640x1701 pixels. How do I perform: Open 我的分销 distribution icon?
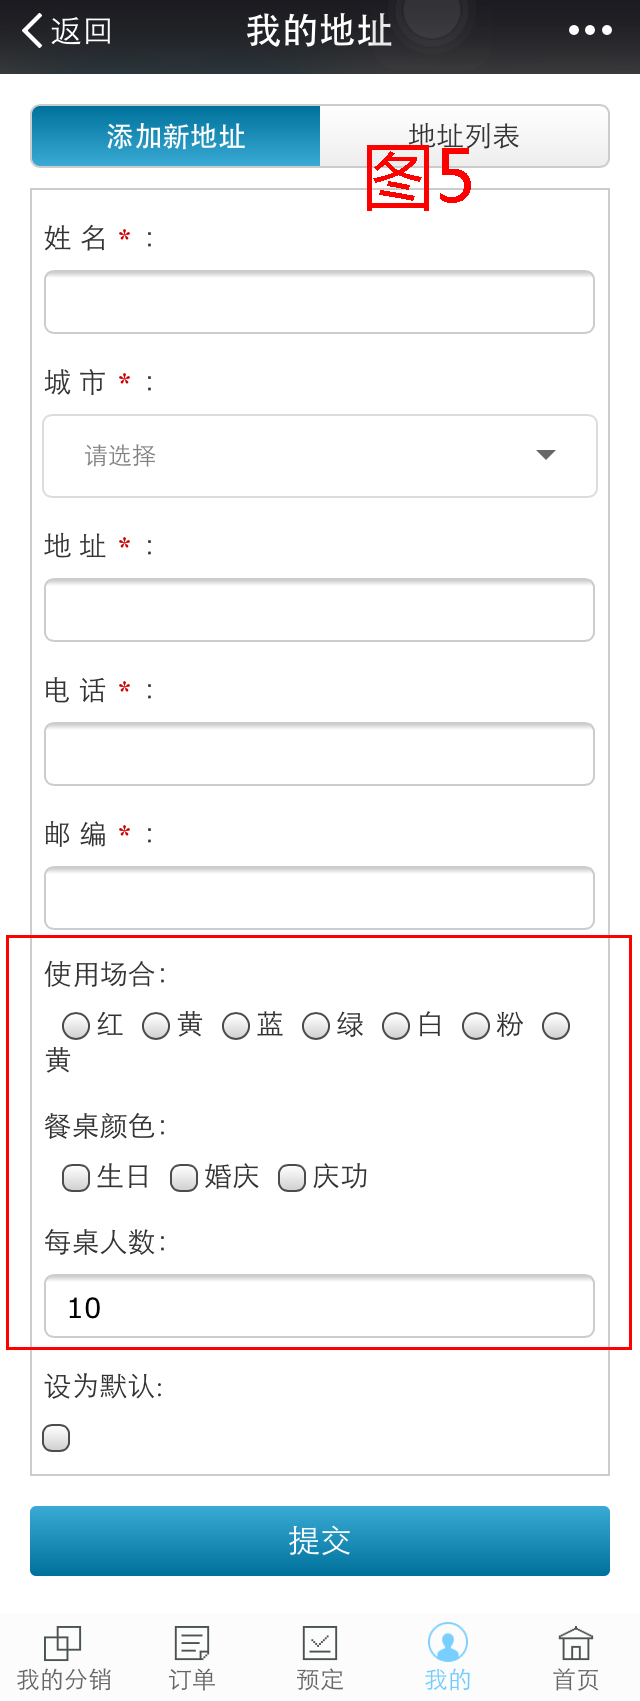63,1643
